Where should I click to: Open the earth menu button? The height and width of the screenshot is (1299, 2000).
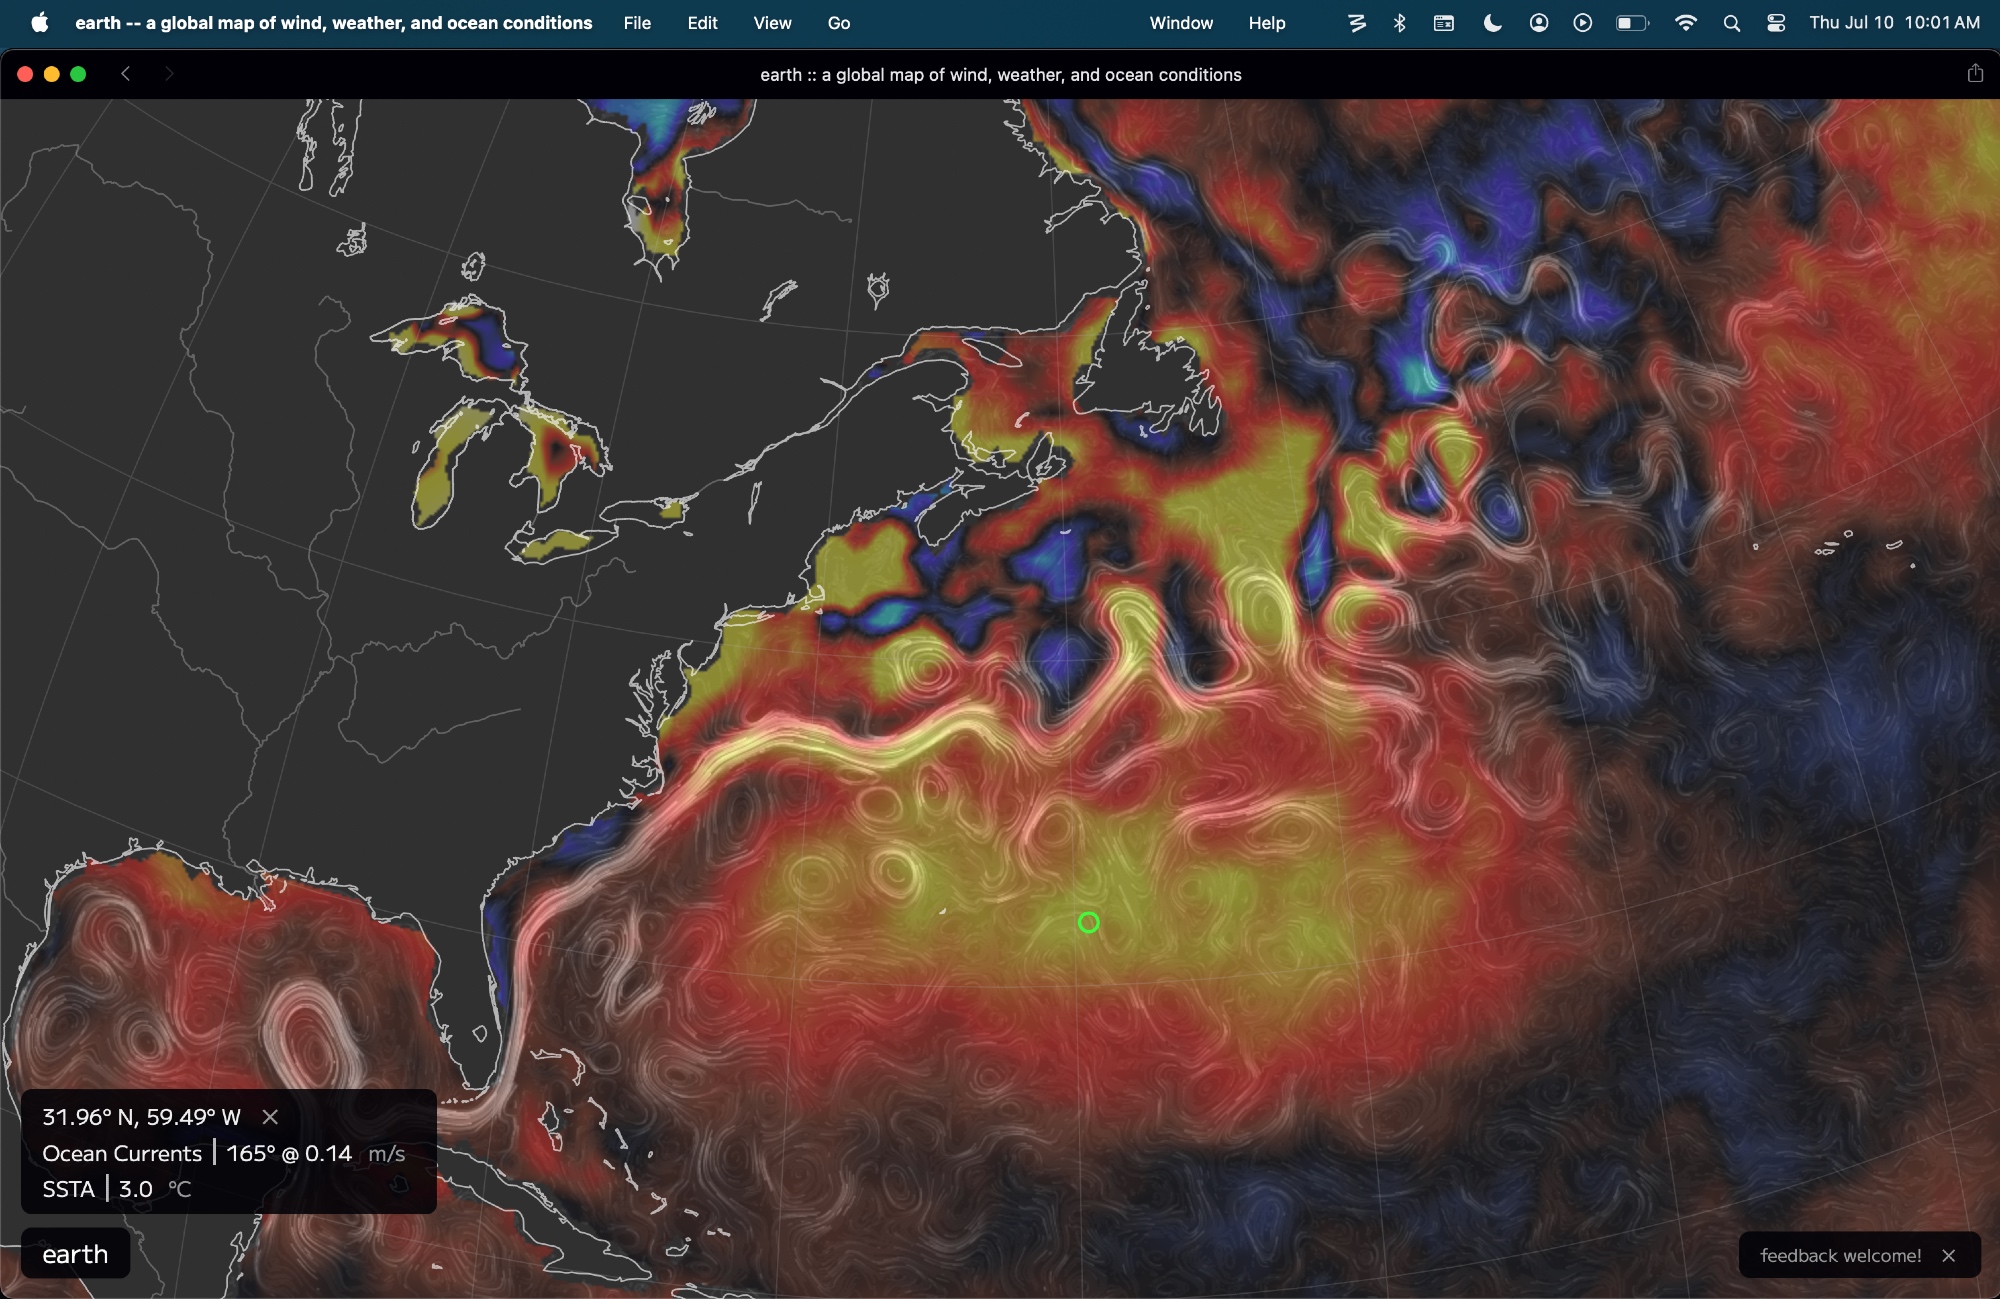[x=75, y=1254]
